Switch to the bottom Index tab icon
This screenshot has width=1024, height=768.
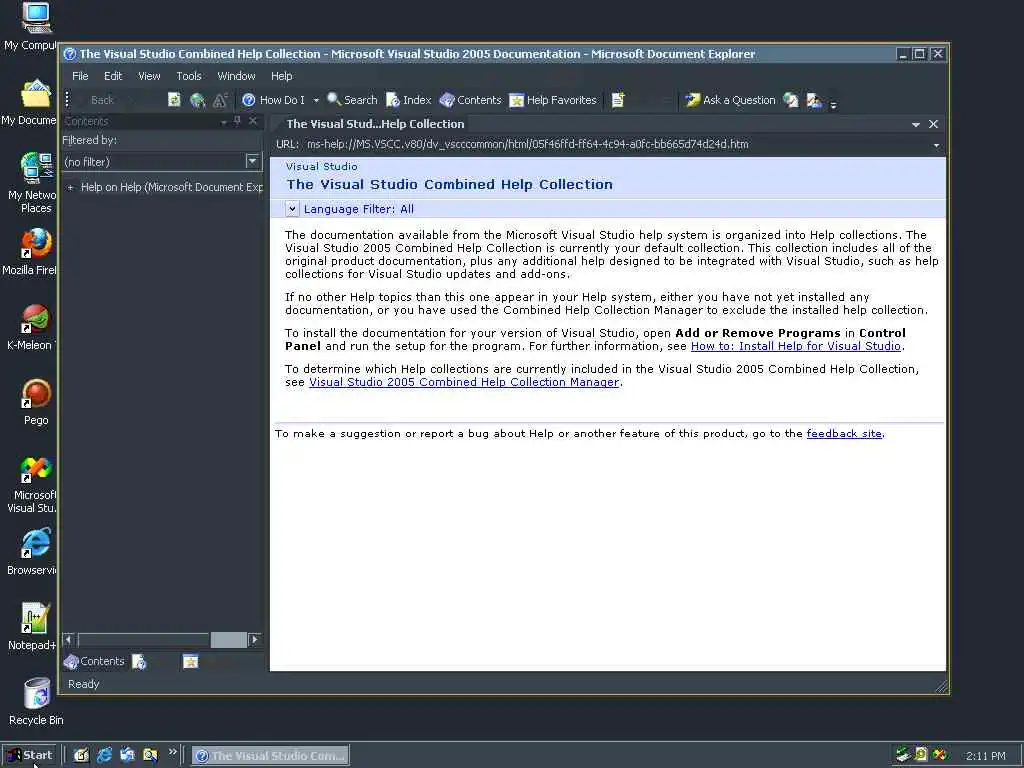139,662
